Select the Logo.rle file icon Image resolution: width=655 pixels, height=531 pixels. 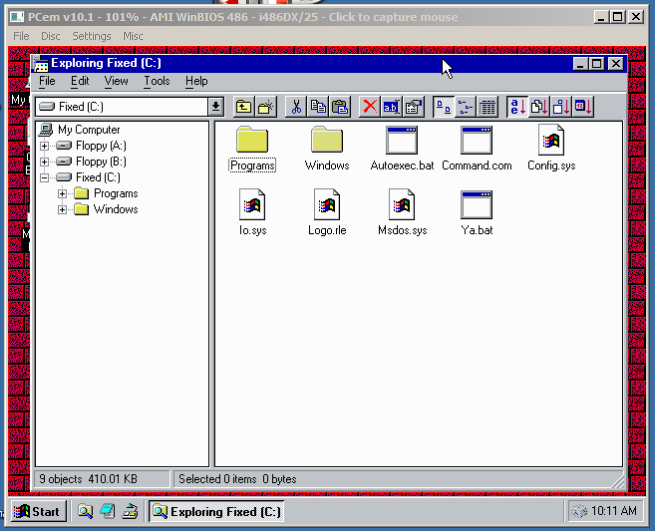327,204
